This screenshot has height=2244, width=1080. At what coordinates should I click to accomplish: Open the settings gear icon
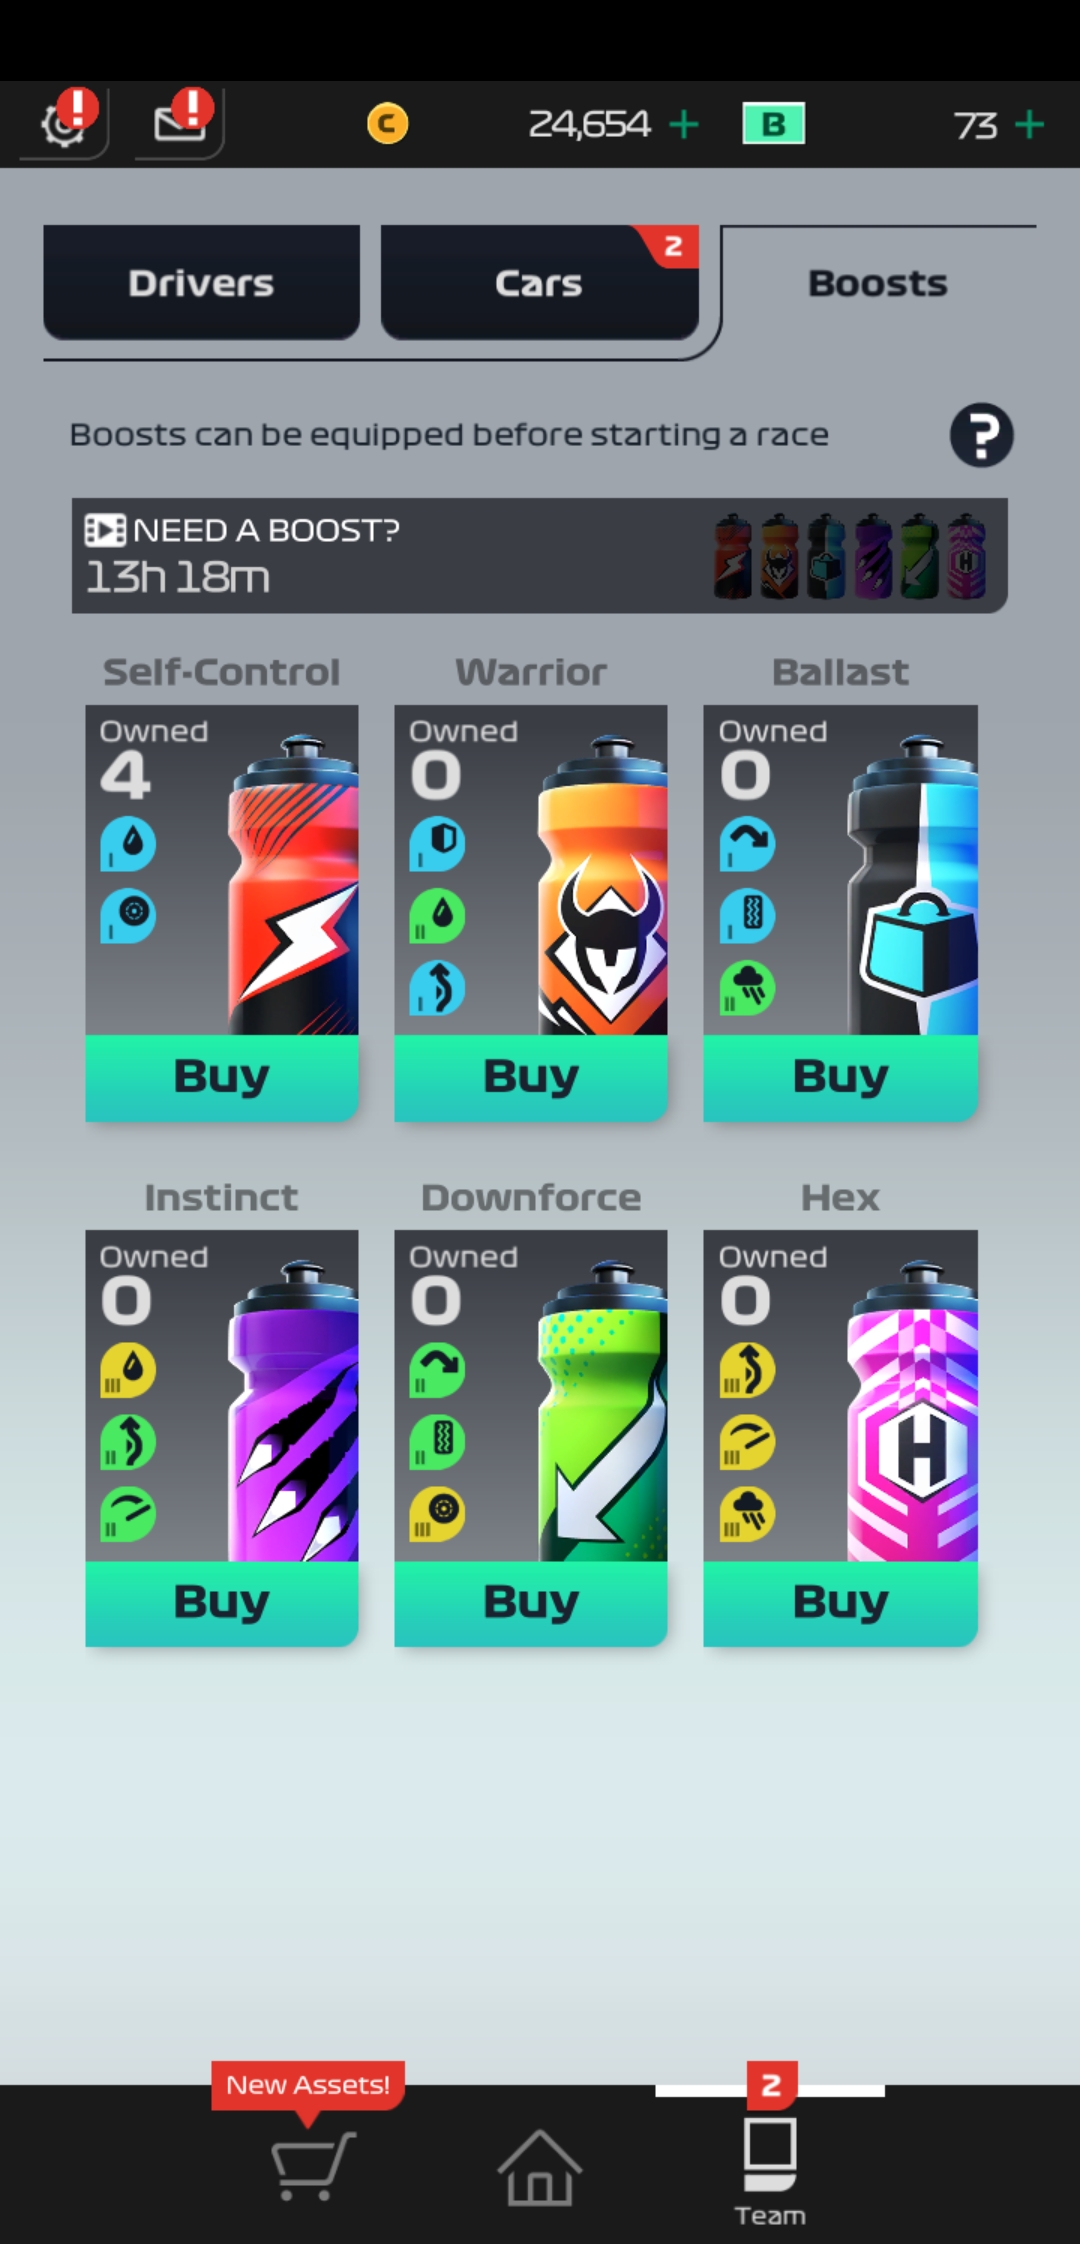coord(65,125)
